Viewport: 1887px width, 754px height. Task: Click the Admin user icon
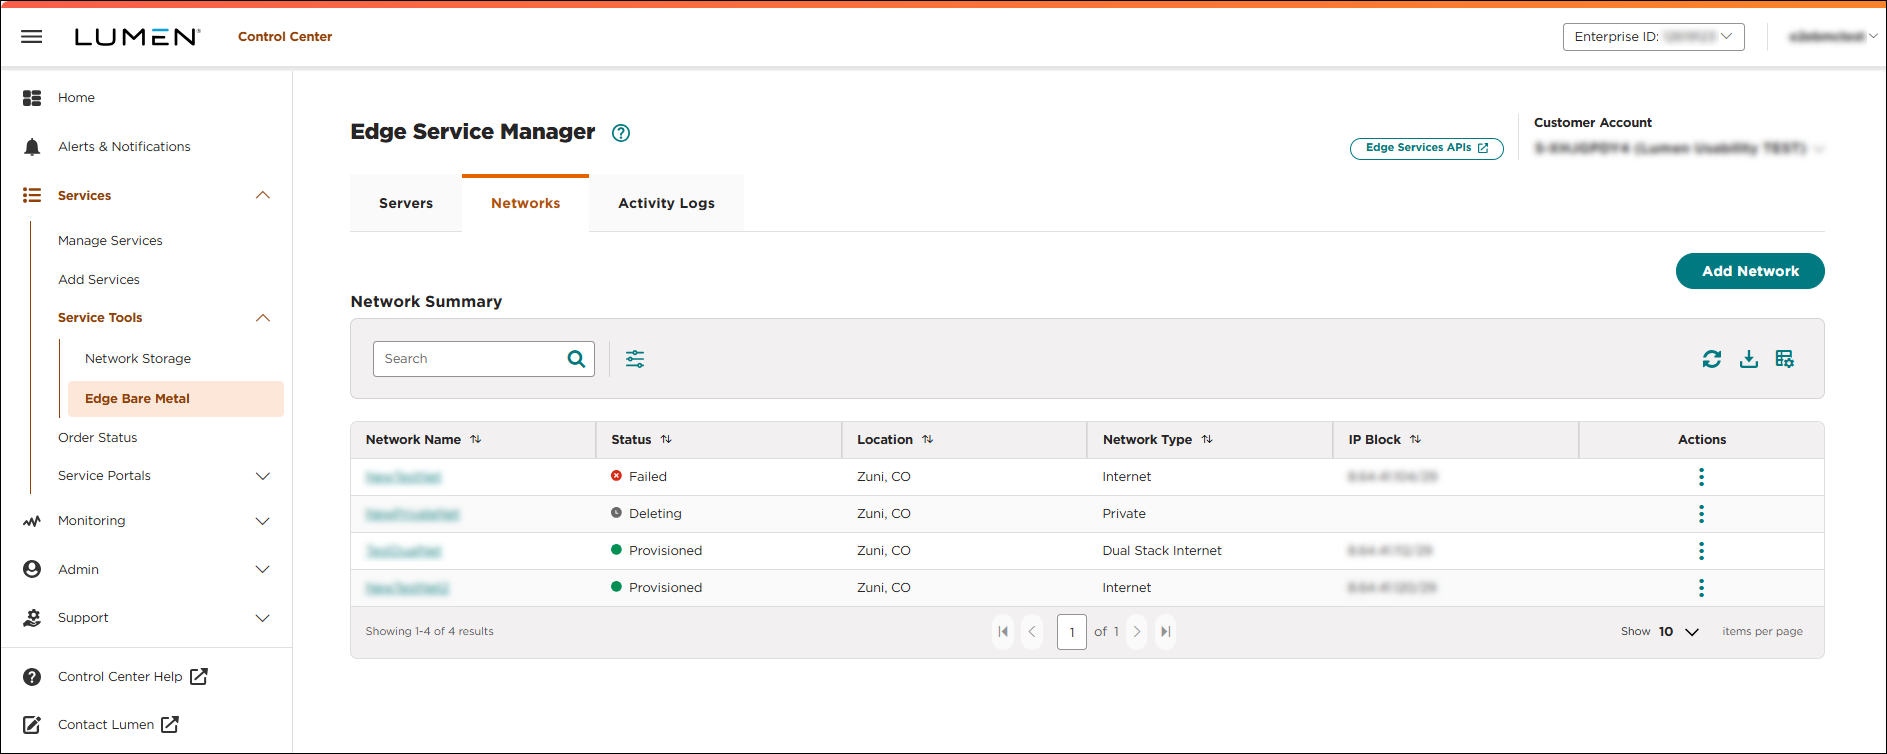point(32,569)
